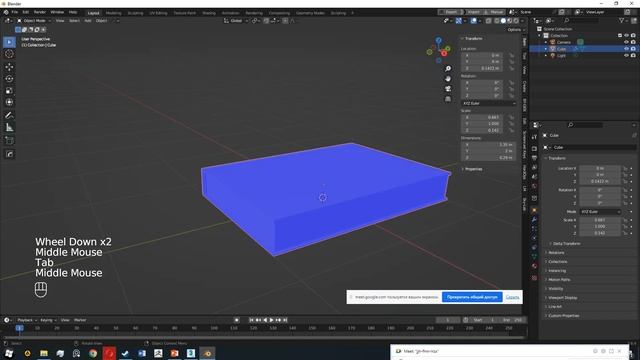Select the Scale tool
The image size is (640, 360).
pyautogui.click(x=9, y=91)
